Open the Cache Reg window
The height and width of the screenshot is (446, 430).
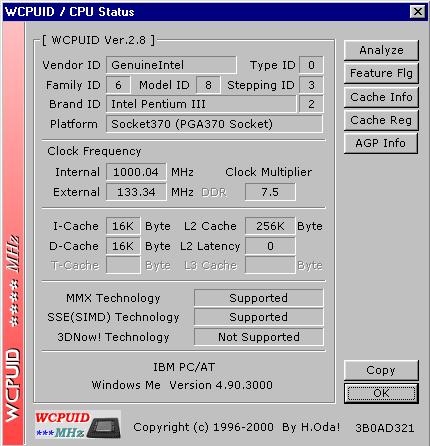(x=381, y=120)
